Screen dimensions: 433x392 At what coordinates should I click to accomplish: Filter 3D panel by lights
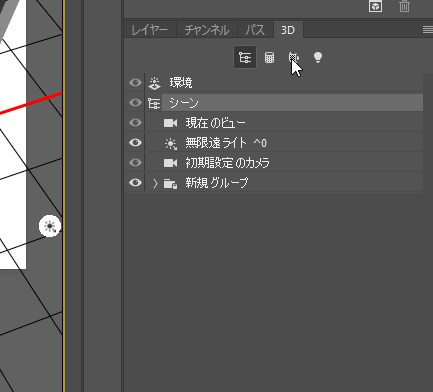[318, 57]
